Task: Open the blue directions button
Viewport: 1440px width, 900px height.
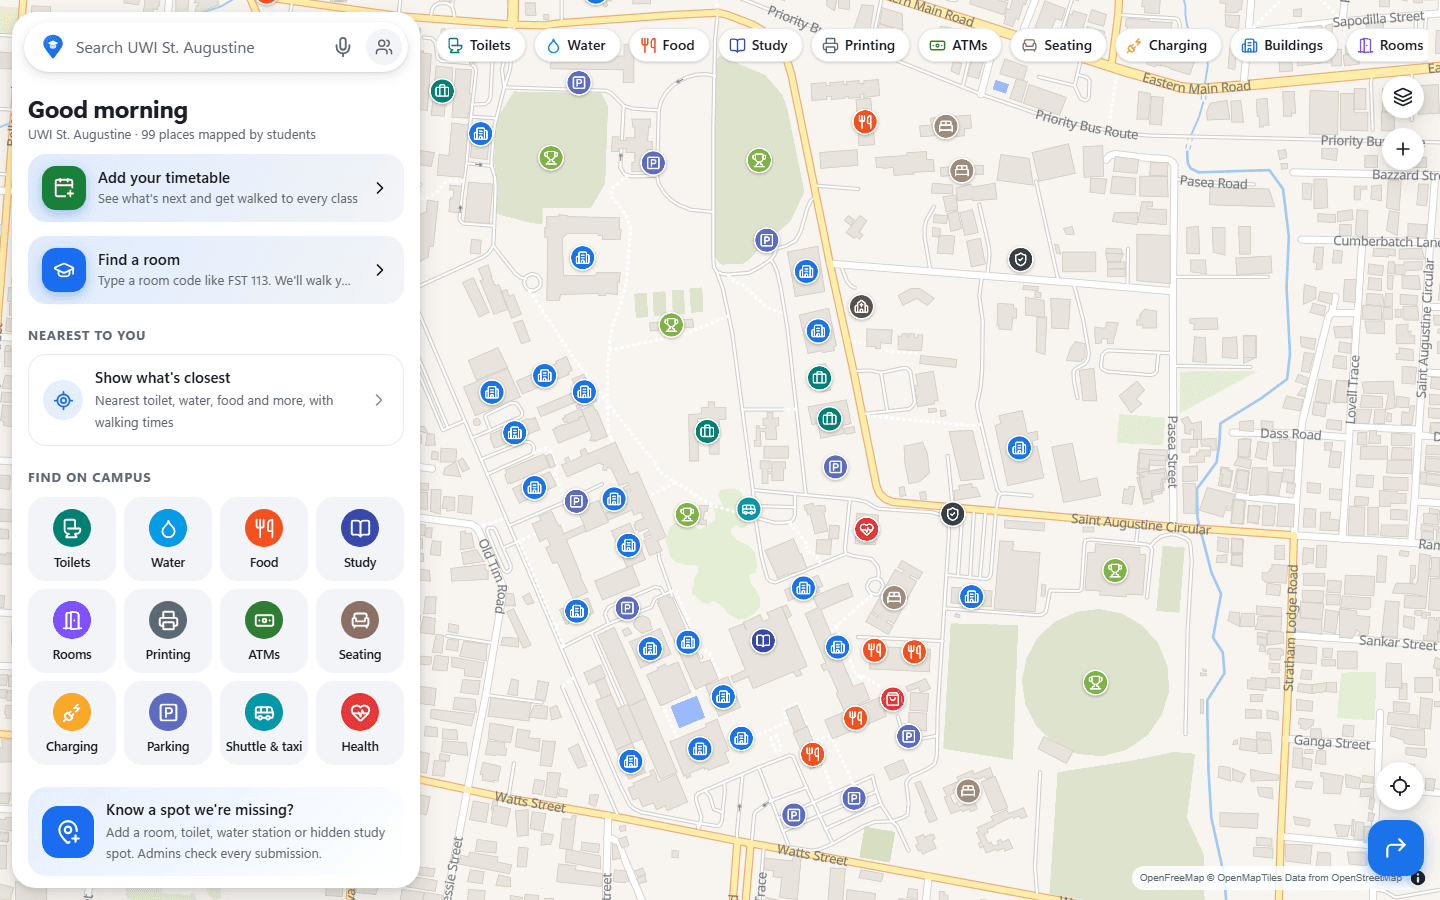Action: coord(1396,848)
